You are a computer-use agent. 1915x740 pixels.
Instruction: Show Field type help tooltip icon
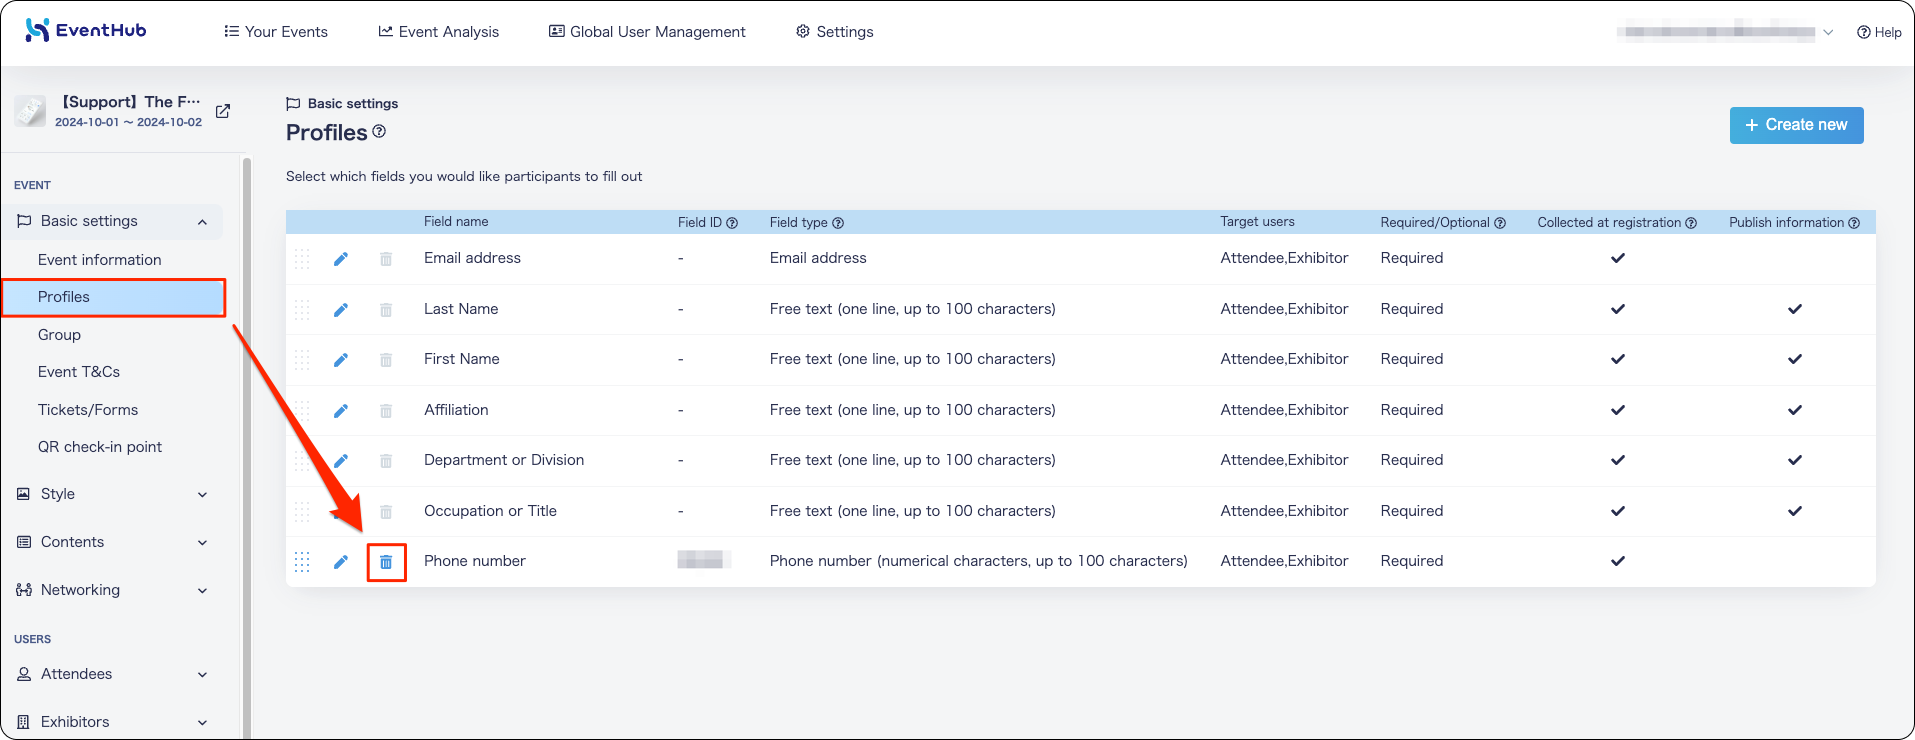[838, 223]
